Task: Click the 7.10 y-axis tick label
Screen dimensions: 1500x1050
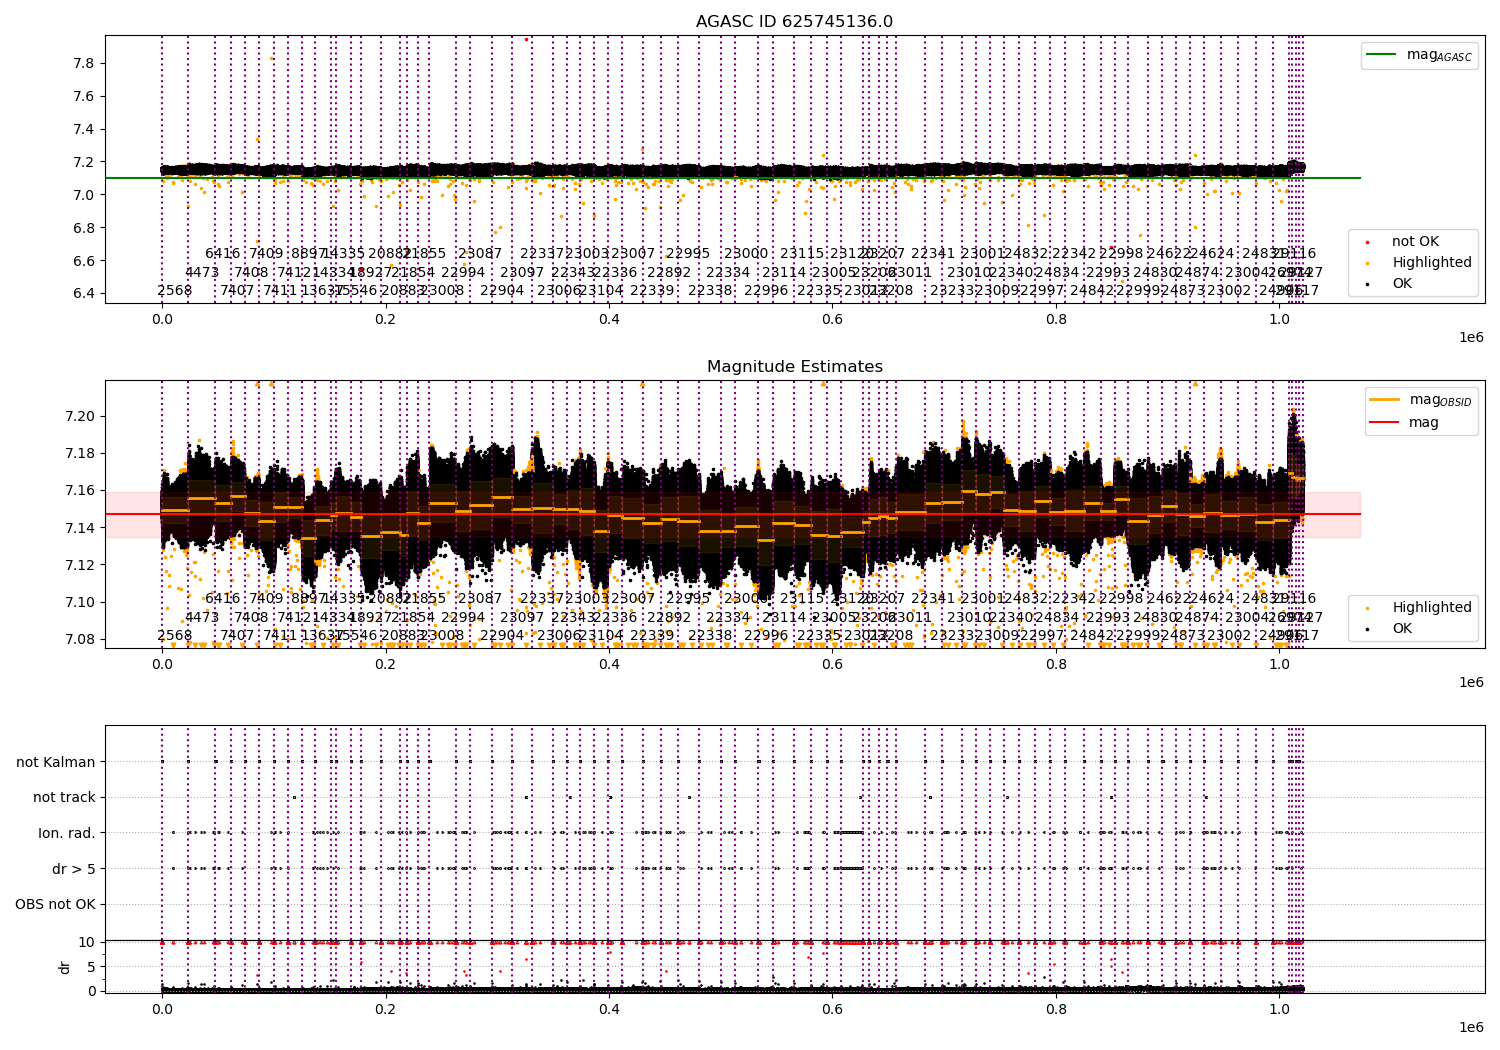Action: [80, 602]
